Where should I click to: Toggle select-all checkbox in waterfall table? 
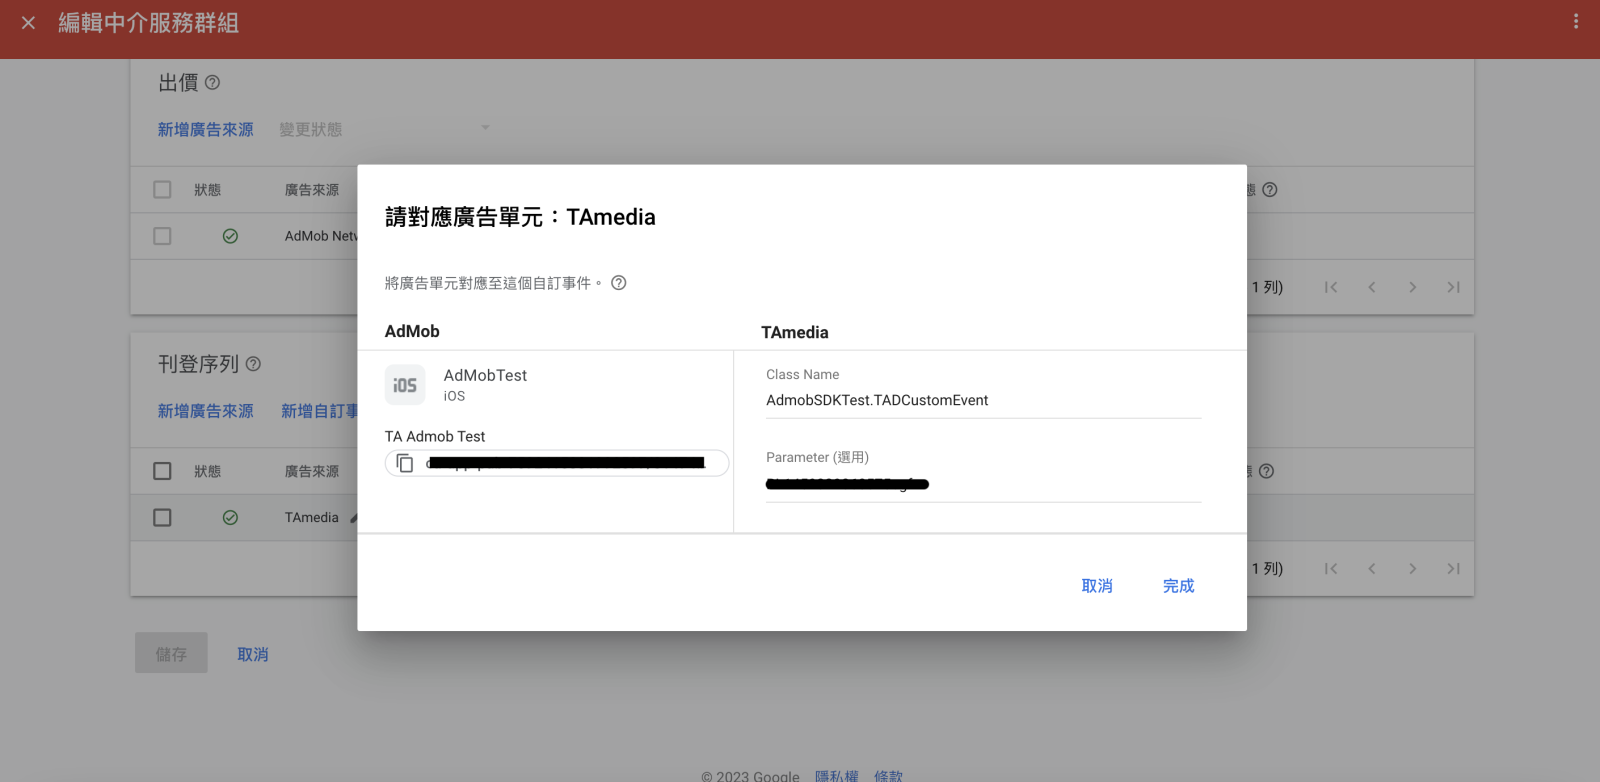click(x=162, y=470)
